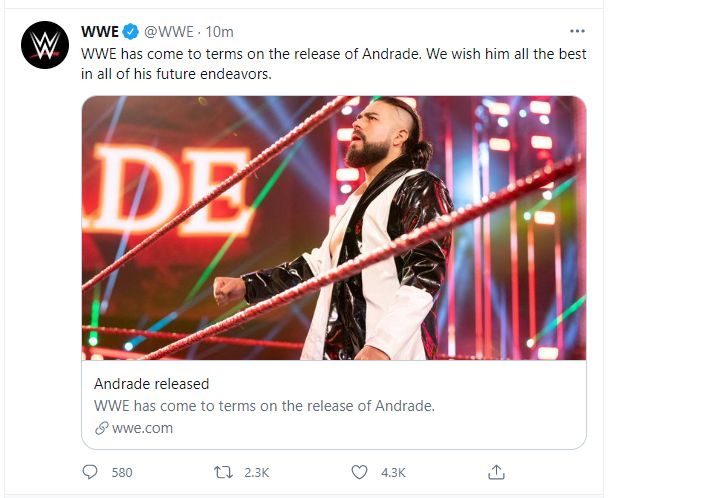Like the WWE tweet with the heart
The image size is (717, 498).
(x=361, y=471)
